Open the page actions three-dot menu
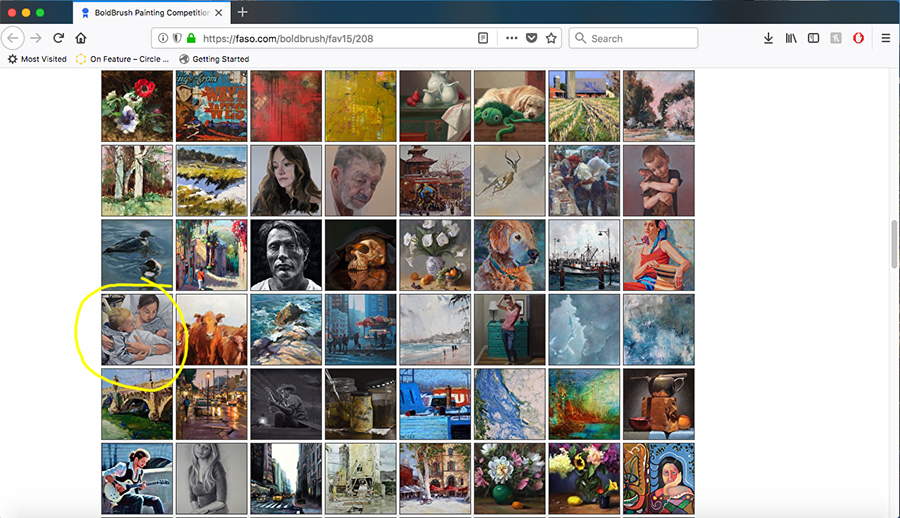Image resolution: width=900 pixels, height=518 pixels. pyautogui.click(x=511, y=38)
